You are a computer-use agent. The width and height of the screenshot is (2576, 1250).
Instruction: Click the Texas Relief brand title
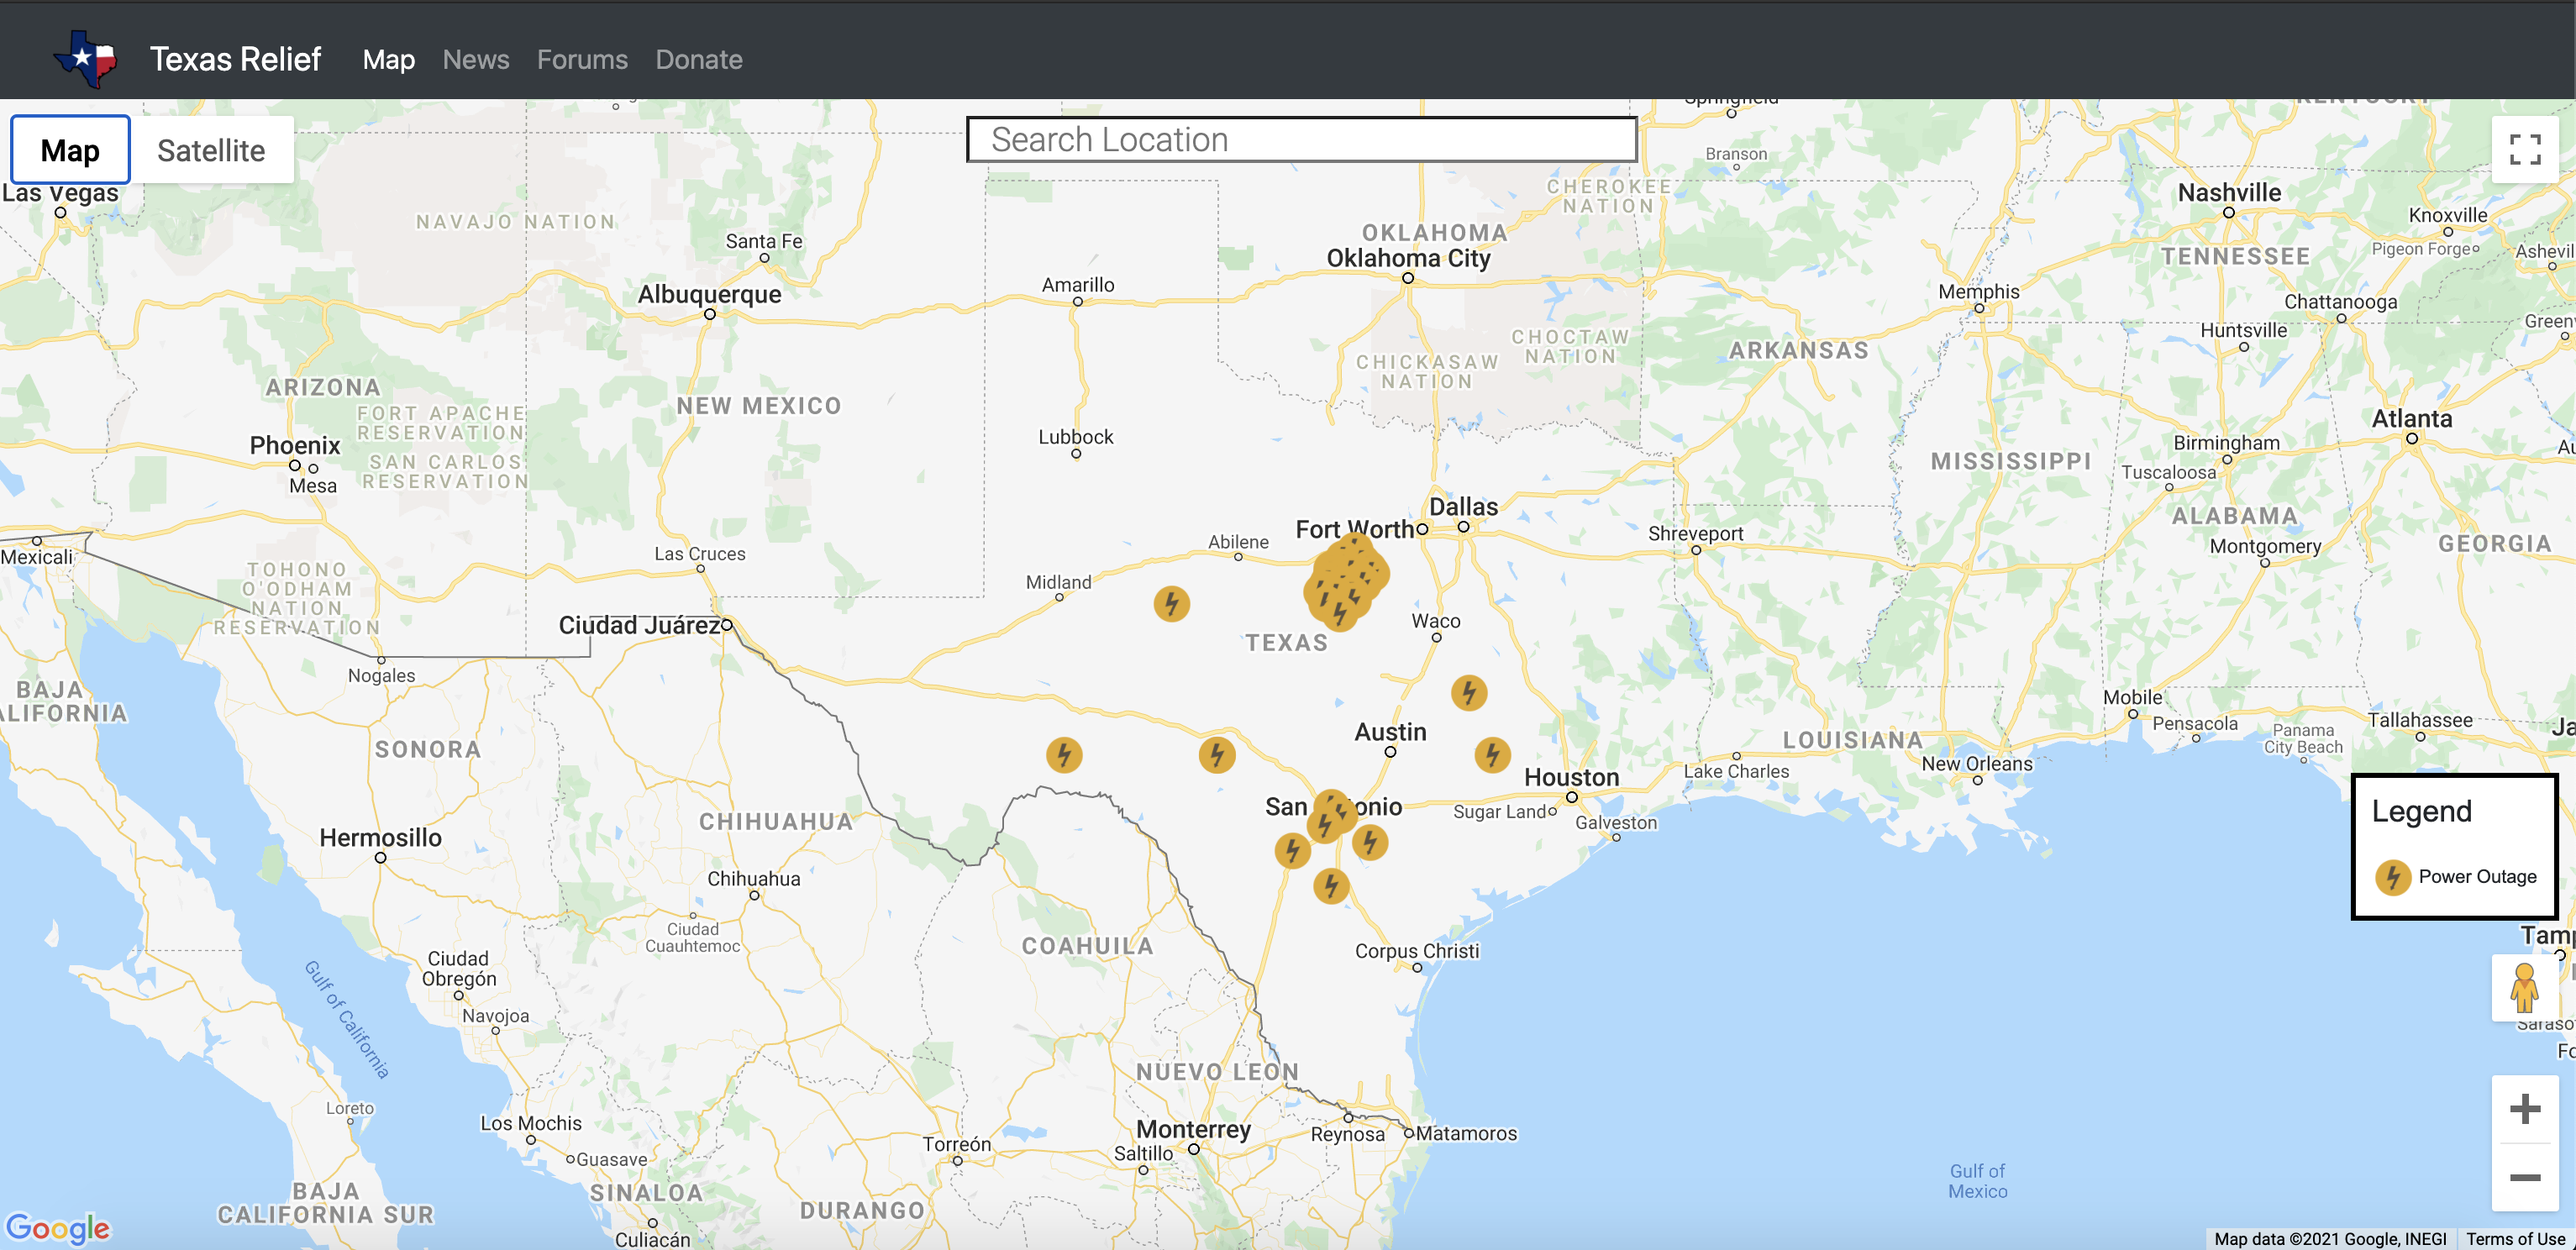235,59
